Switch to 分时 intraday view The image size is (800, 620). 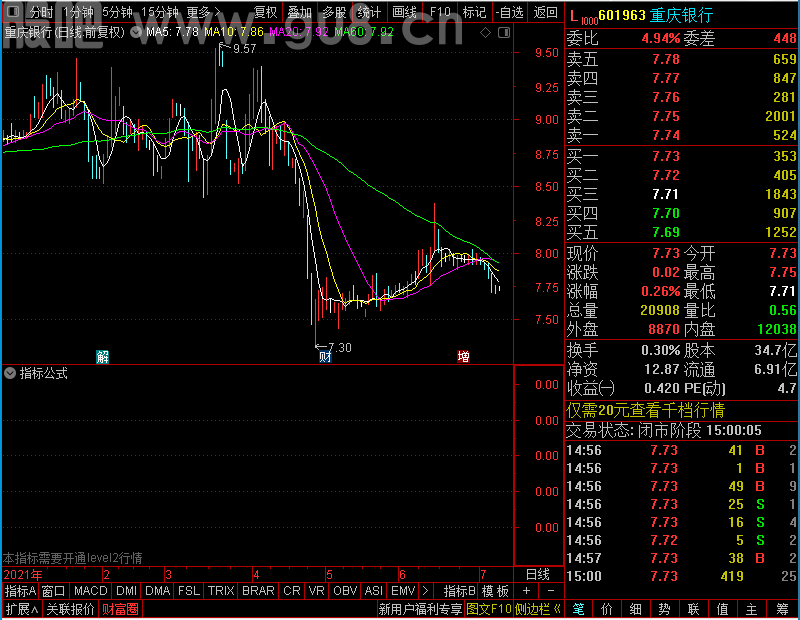point(41,12)
